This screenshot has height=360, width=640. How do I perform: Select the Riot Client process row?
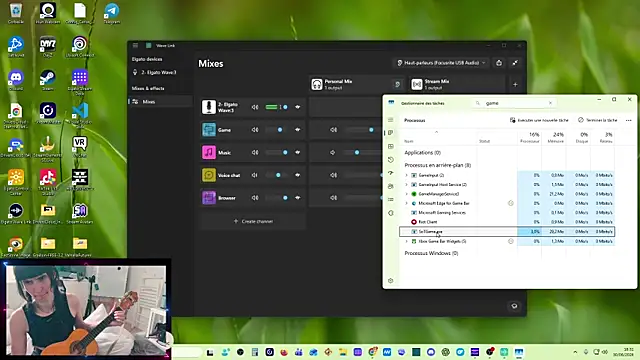[x=507, y=222]
